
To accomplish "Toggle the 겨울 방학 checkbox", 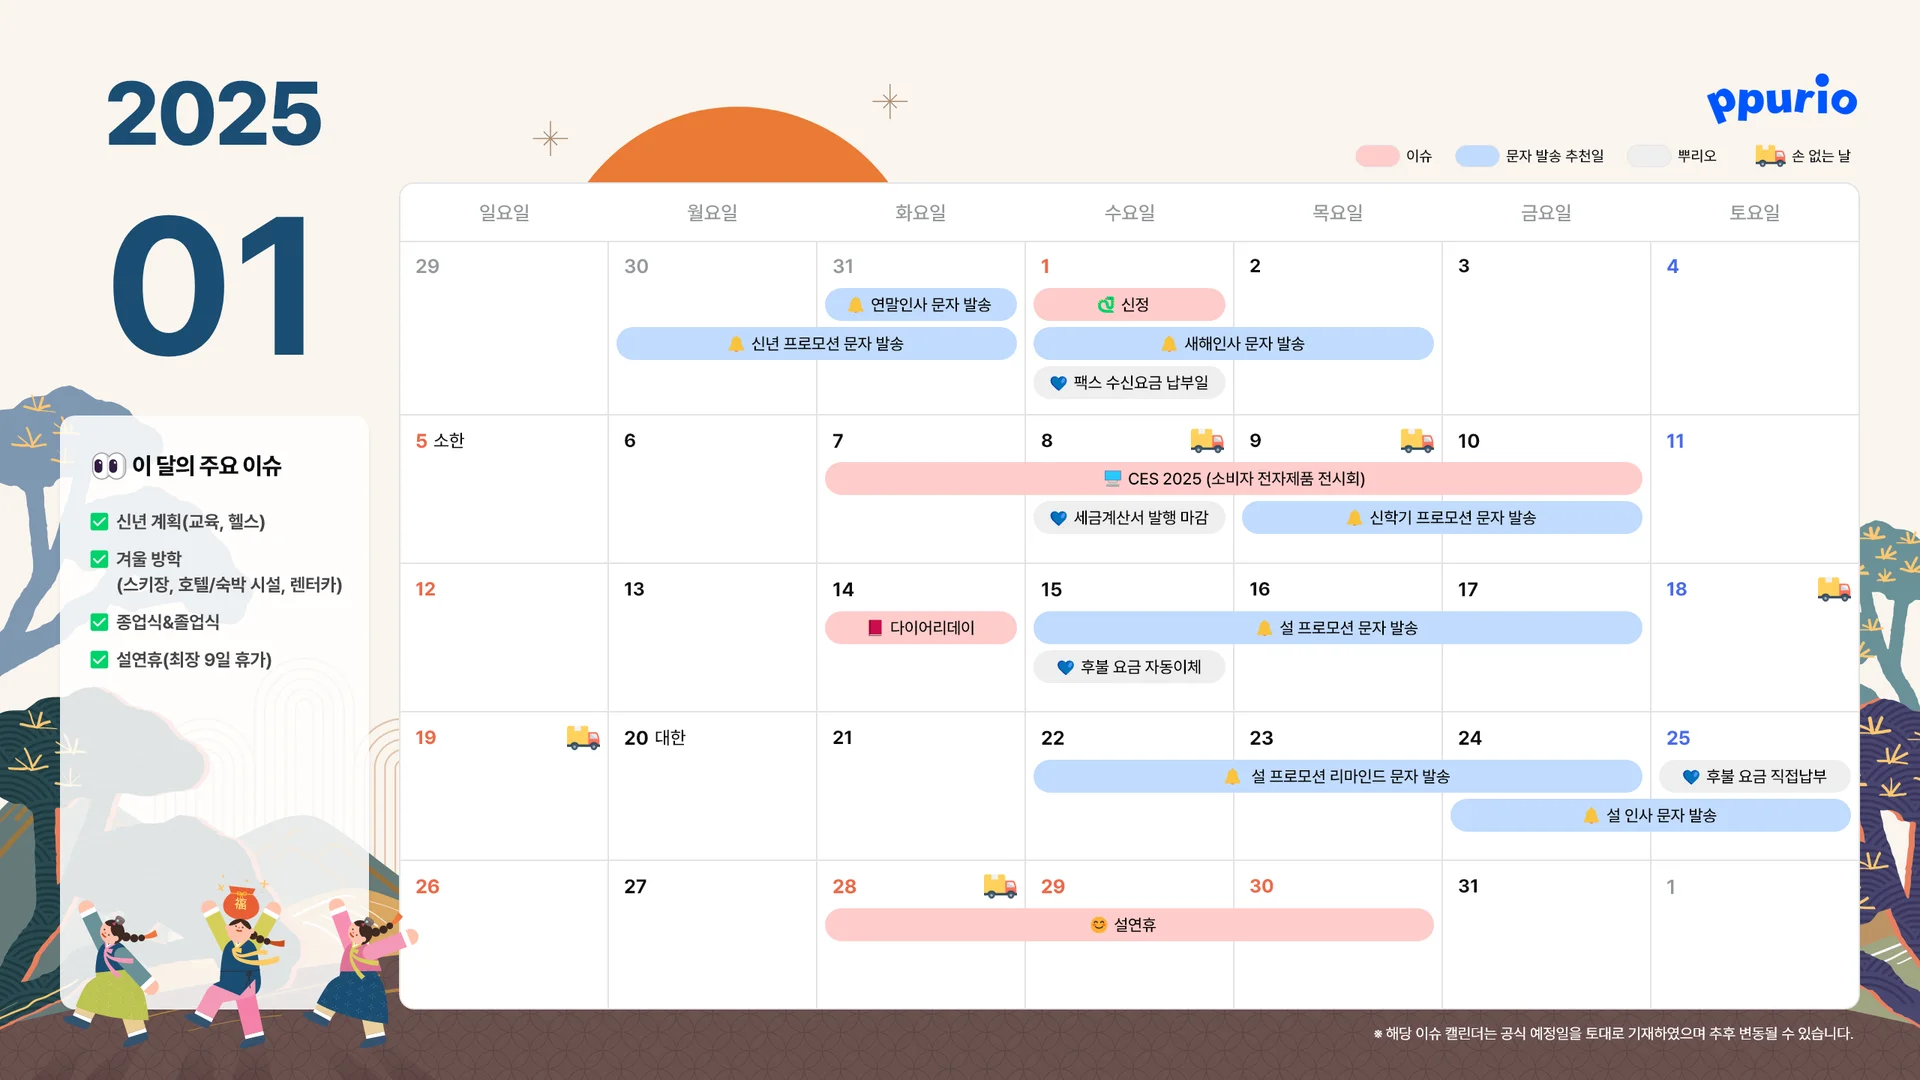I will click(99, 559).
